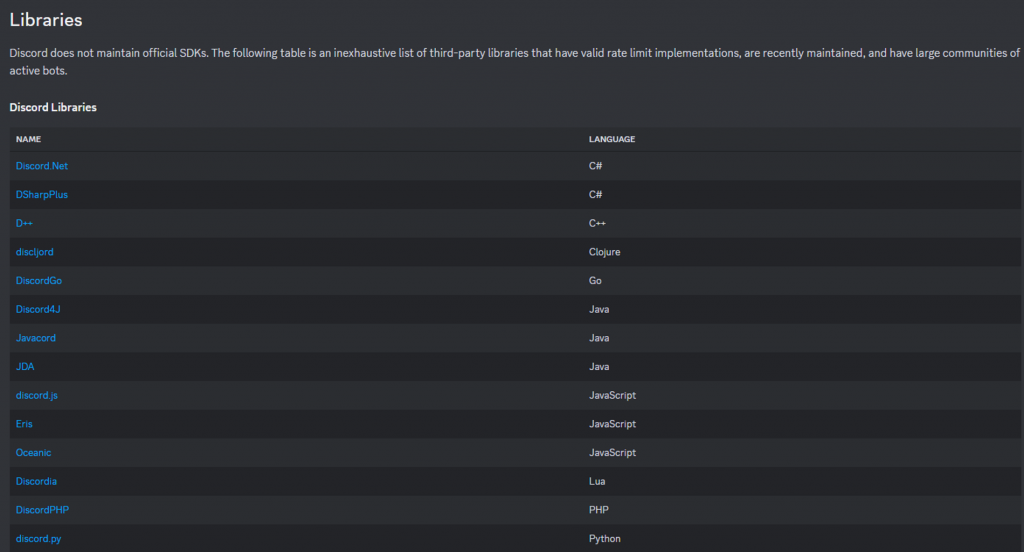Screen dimensions: 1024x552
Task: Open the DSharpPlus library link
Action: [42, 195]
